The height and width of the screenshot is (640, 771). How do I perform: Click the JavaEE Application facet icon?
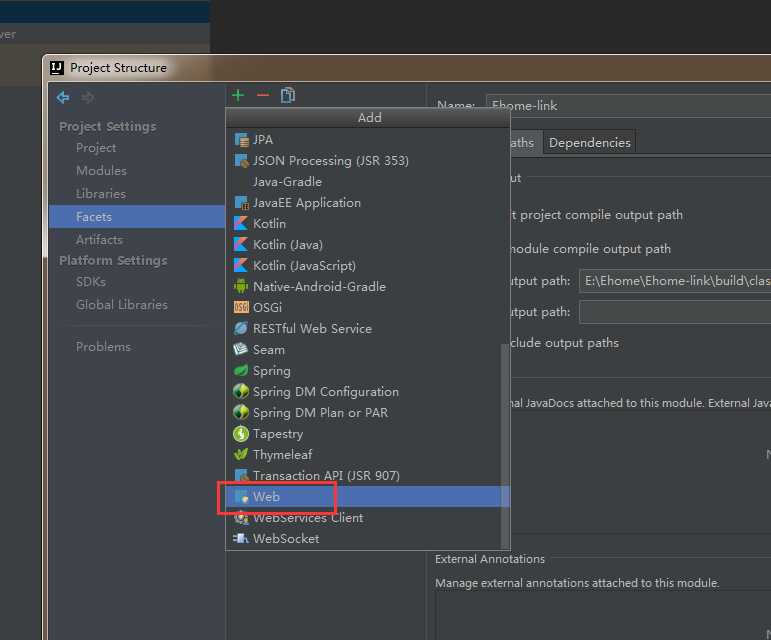241,203
